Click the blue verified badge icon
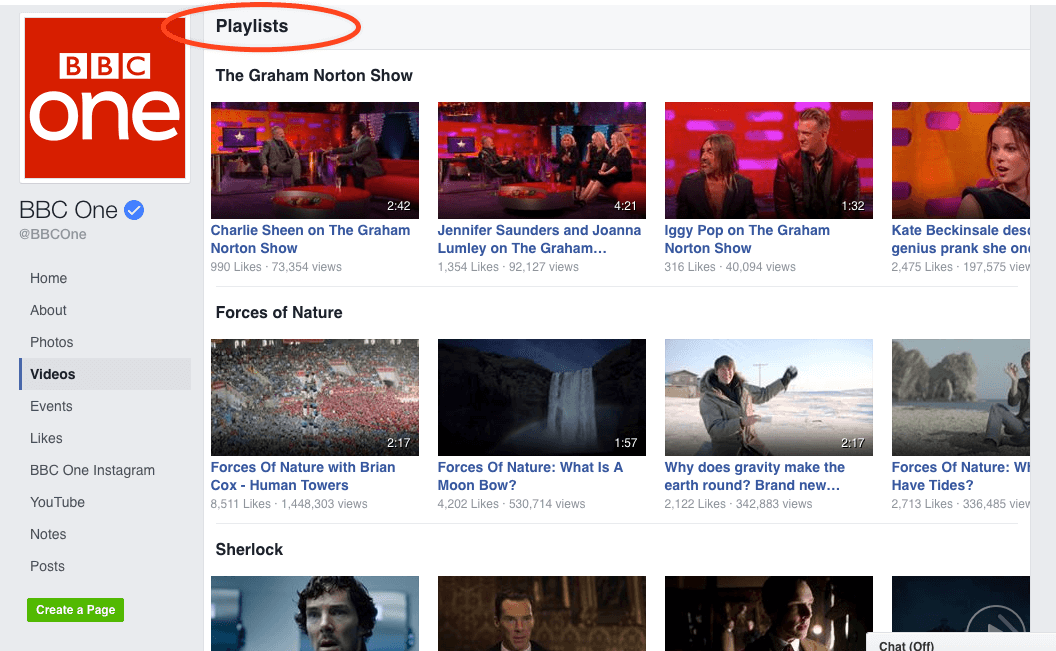Viewport: 1056px width, 651px height. [x=134, y=210]
